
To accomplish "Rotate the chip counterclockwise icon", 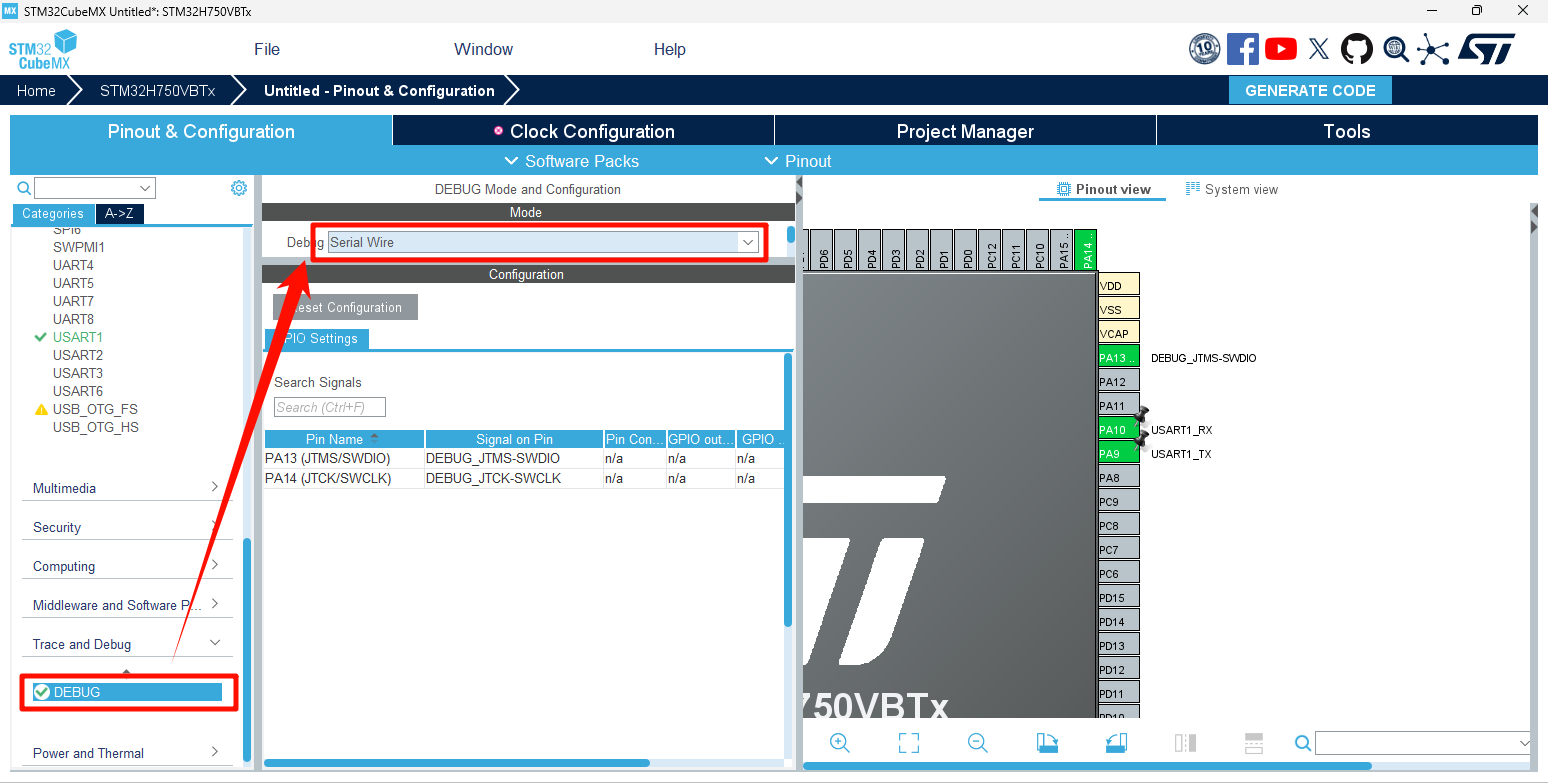I will pos(1116,743).
